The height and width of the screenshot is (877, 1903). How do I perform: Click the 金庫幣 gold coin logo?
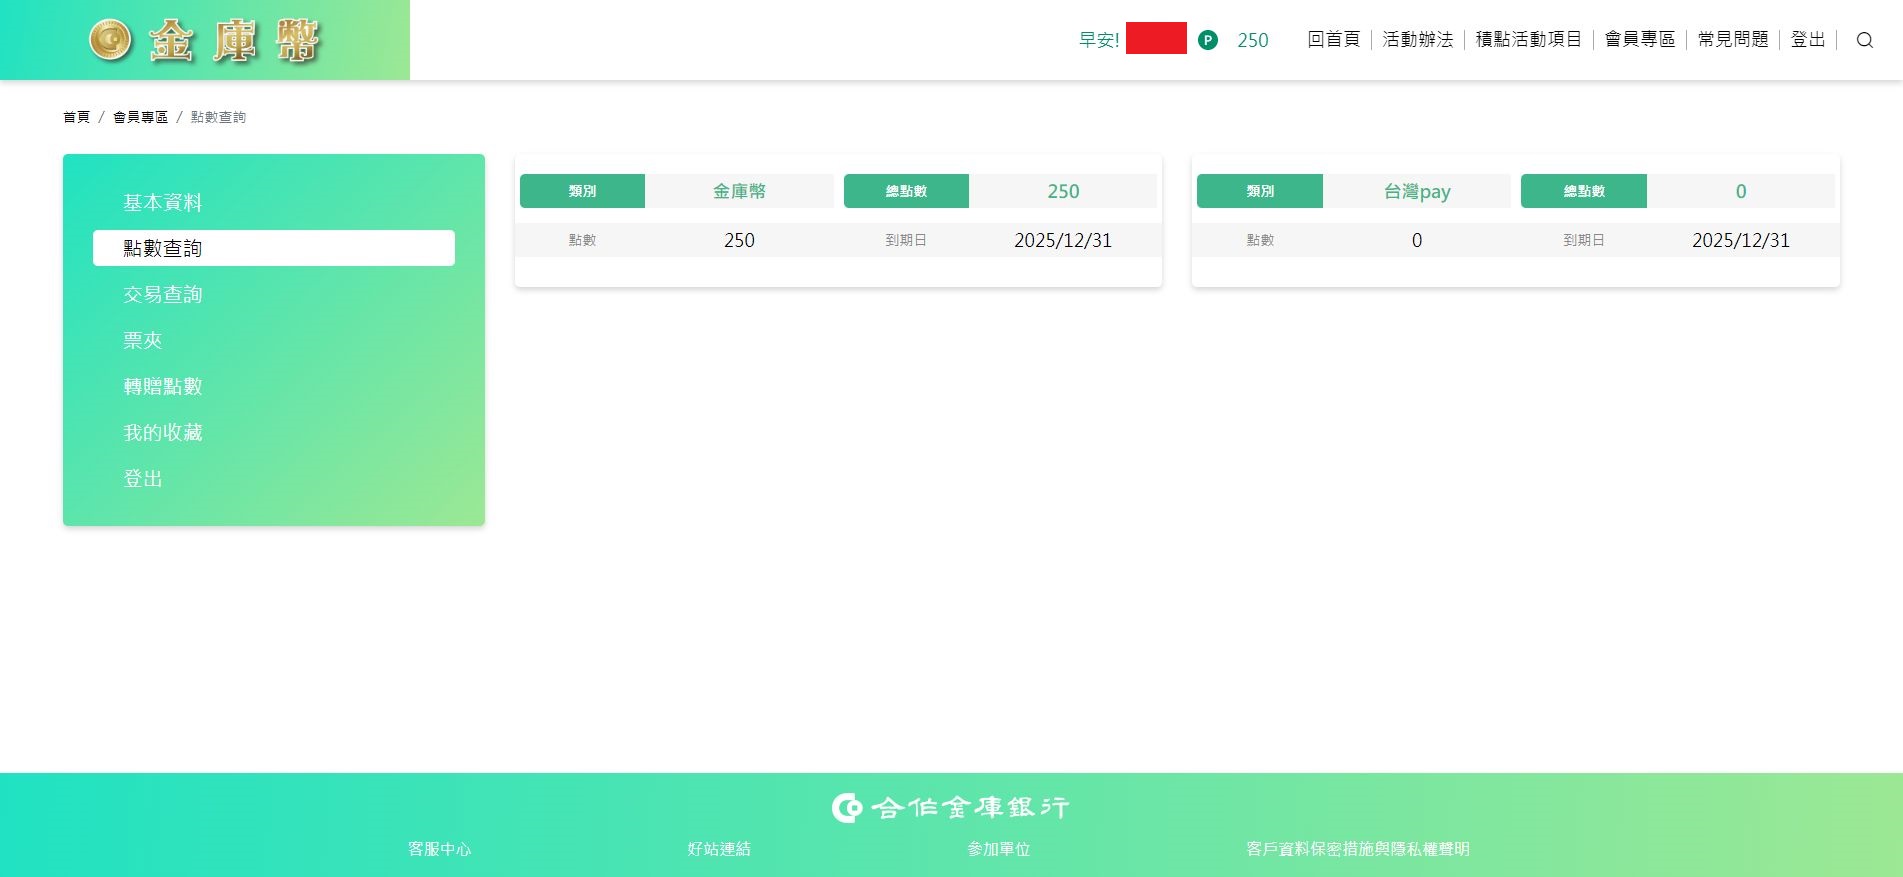pyautogui.click(x=205, y=41)
